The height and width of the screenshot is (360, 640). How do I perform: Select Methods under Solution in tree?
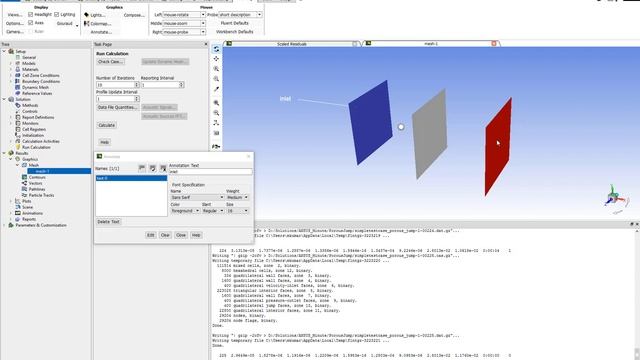click(x=30, y=105)
